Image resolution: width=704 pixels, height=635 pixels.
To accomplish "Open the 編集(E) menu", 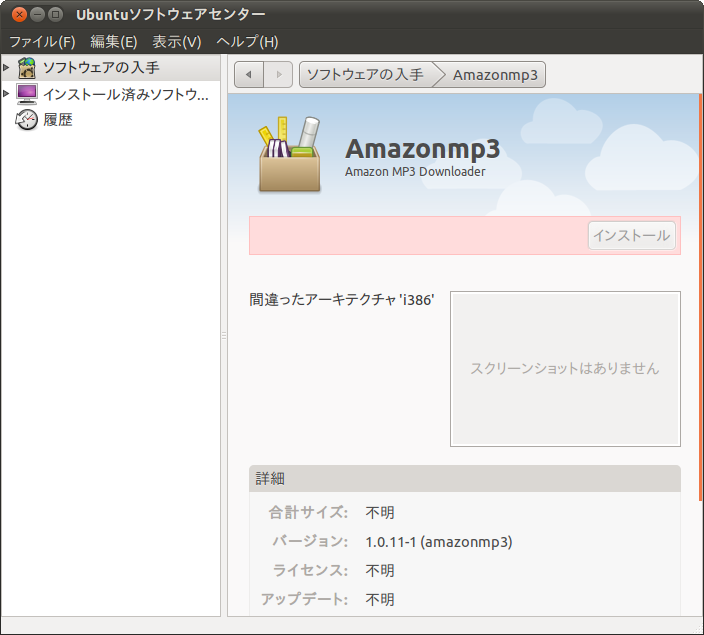I will [x=113, y=42].
